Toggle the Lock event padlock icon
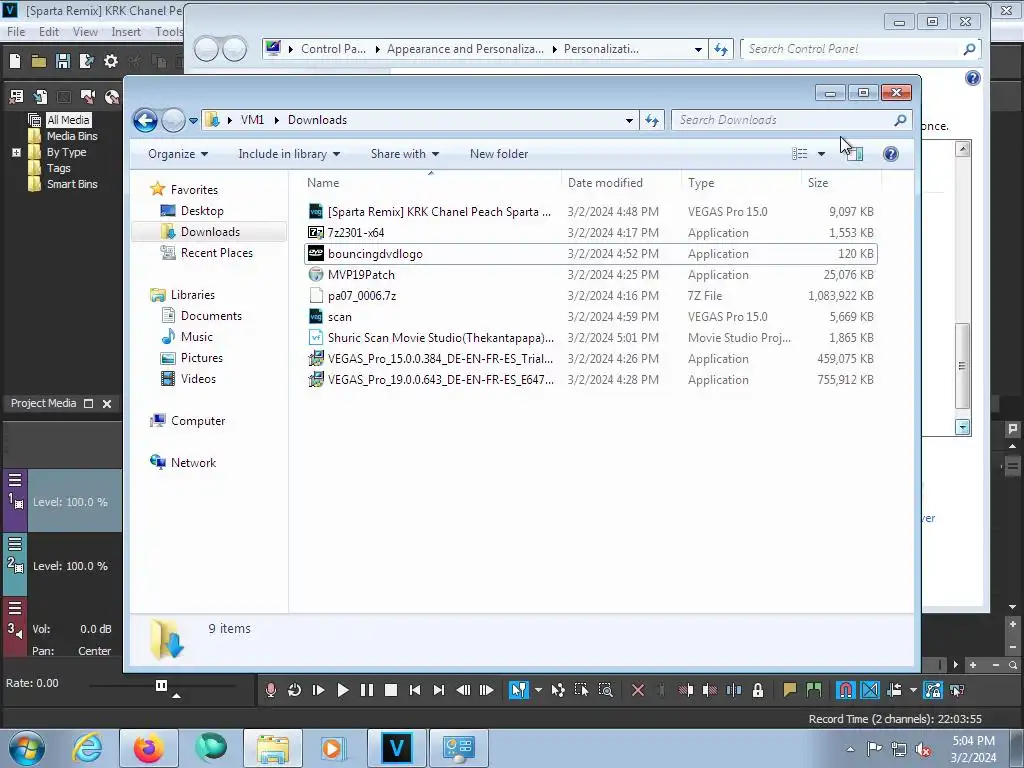 [x=758, y=690]
